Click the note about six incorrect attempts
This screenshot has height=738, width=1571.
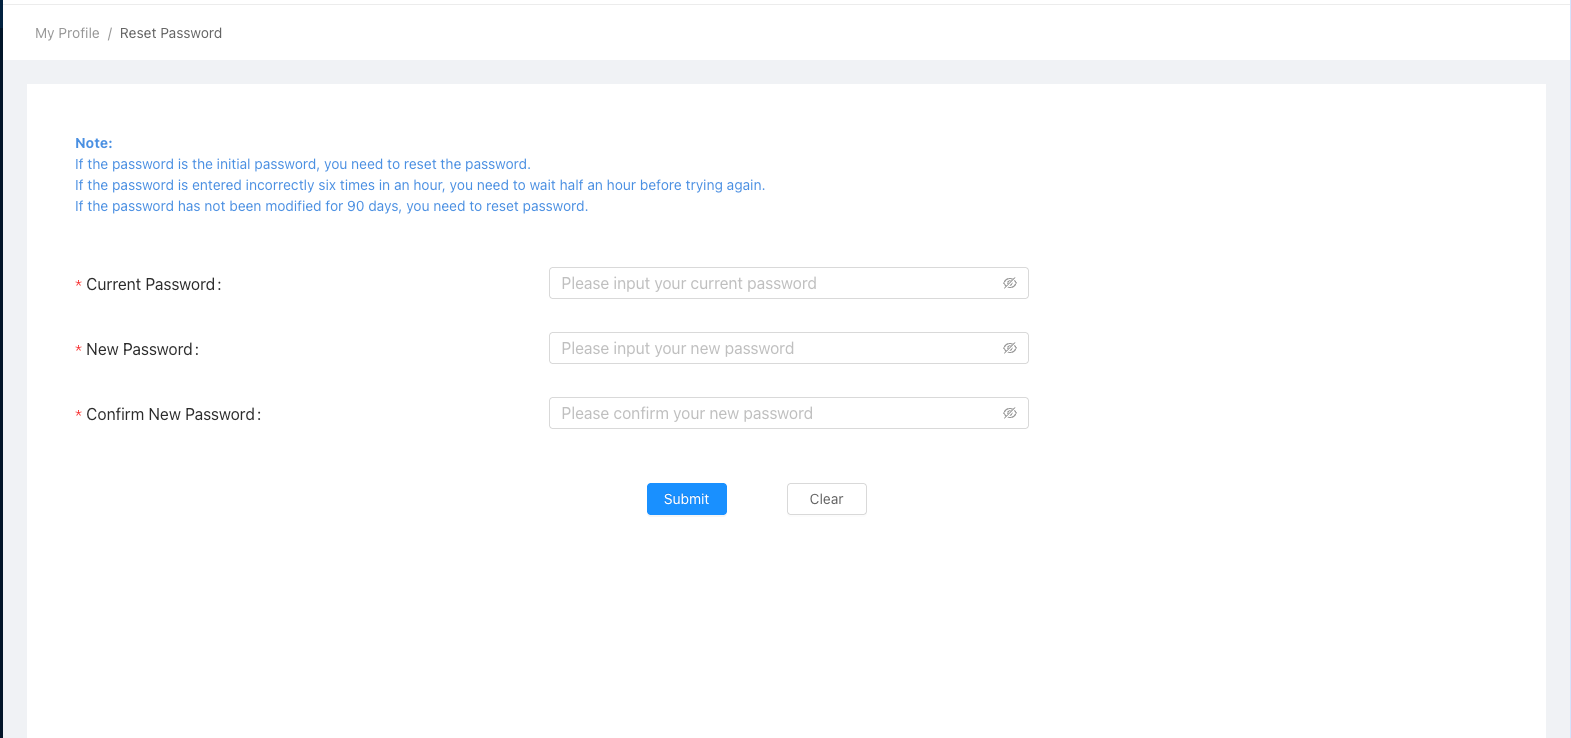419,185
